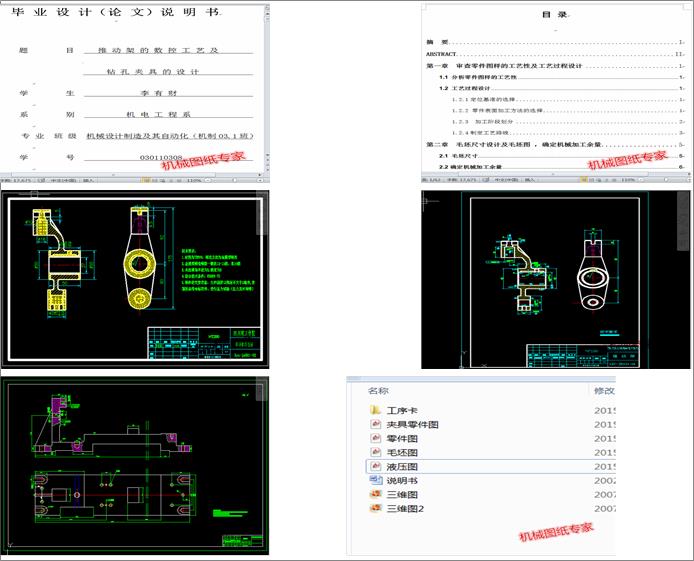The width and height of the screenshot is (694, 561).
Task: Click the zoom slider in cover-page Word window
Action: tap(234, 180)
